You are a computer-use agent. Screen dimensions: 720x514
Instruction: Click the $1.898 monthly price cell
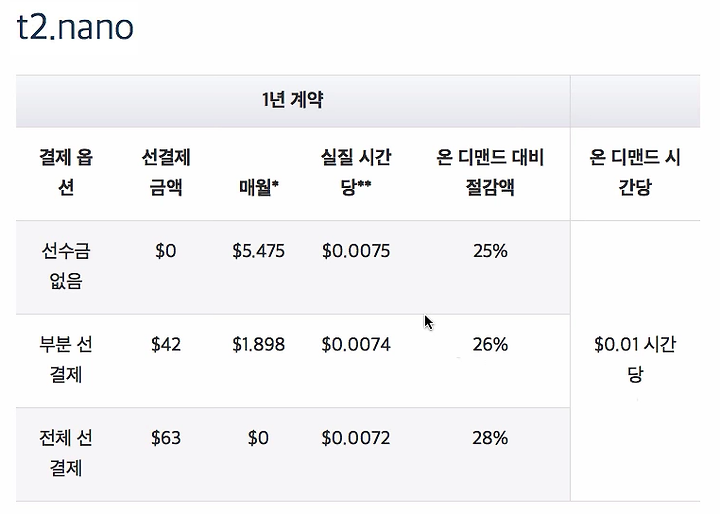pyautogui.click(x=259, y=345)
